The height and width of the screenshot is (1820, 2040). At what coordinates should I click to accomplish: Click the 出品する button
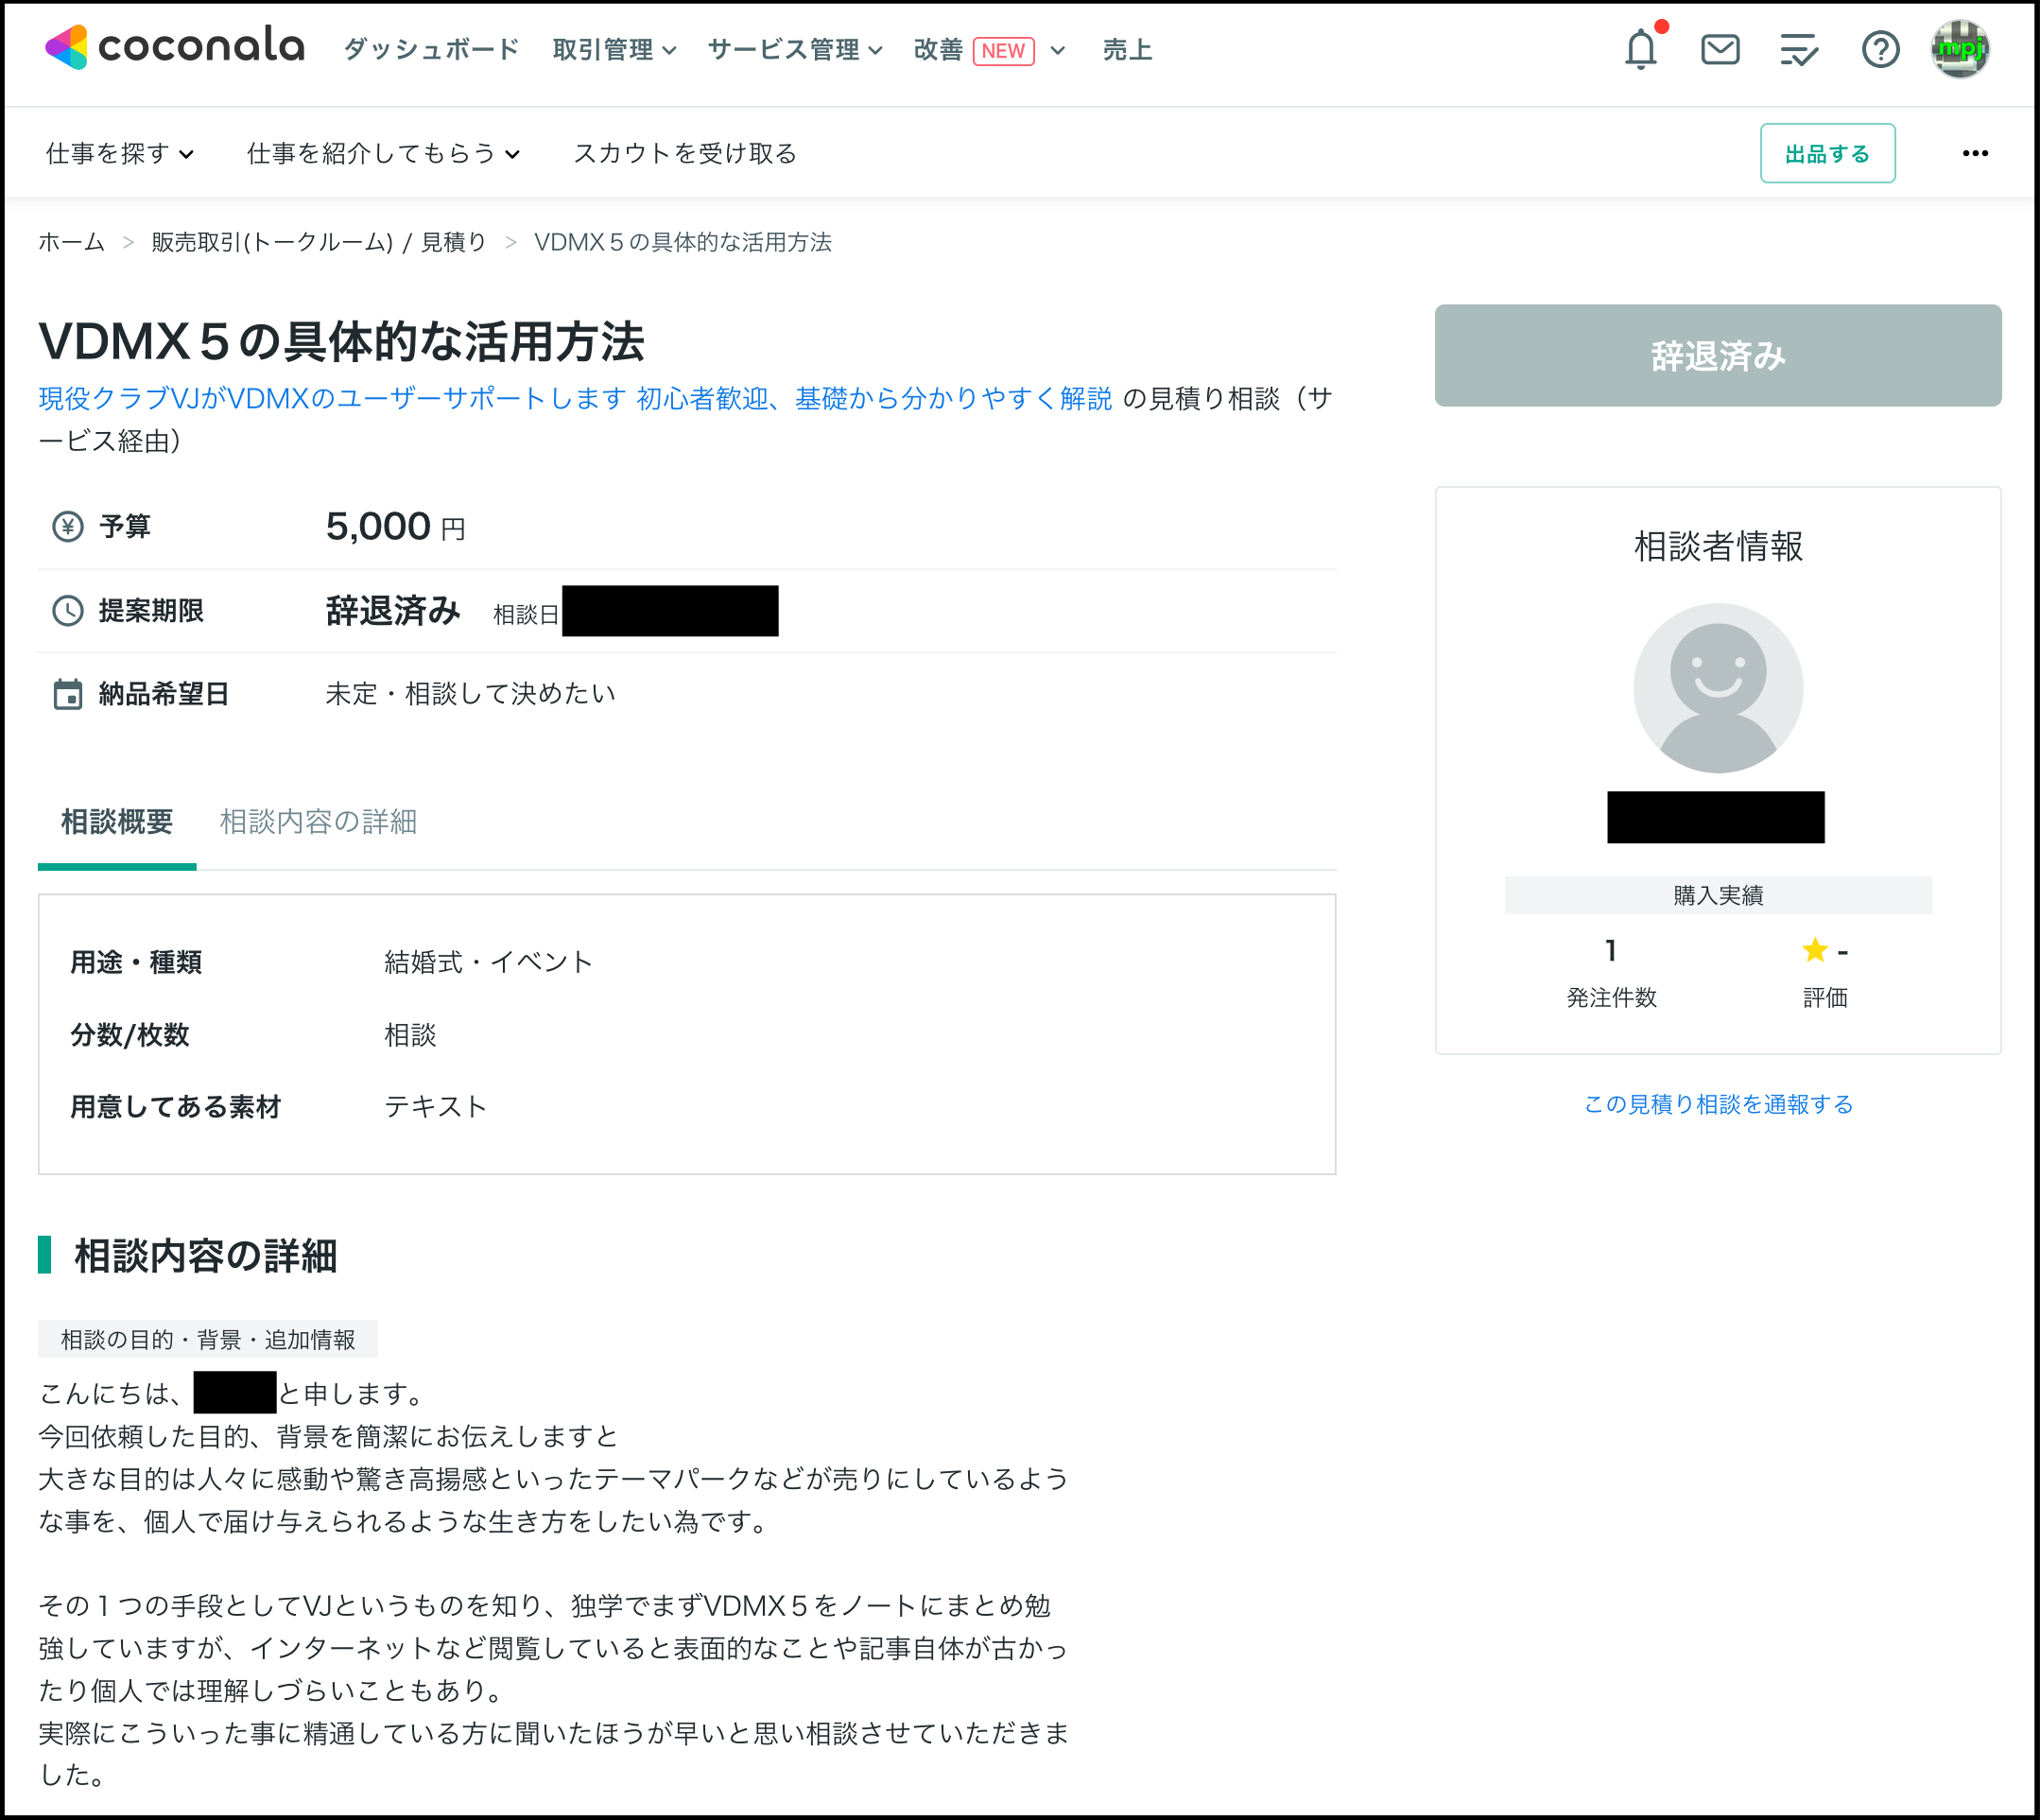(1827, 153)
